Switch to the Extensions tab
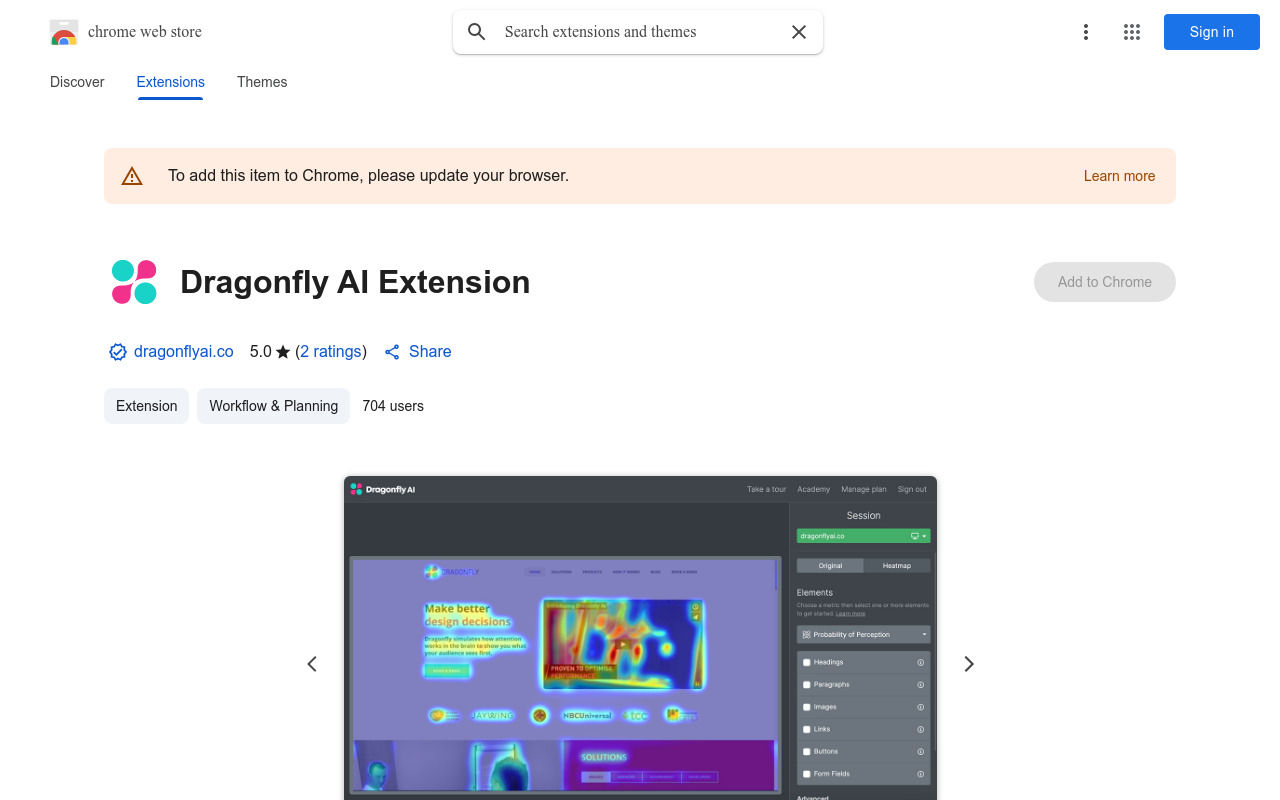 click(x=171, y=82)
